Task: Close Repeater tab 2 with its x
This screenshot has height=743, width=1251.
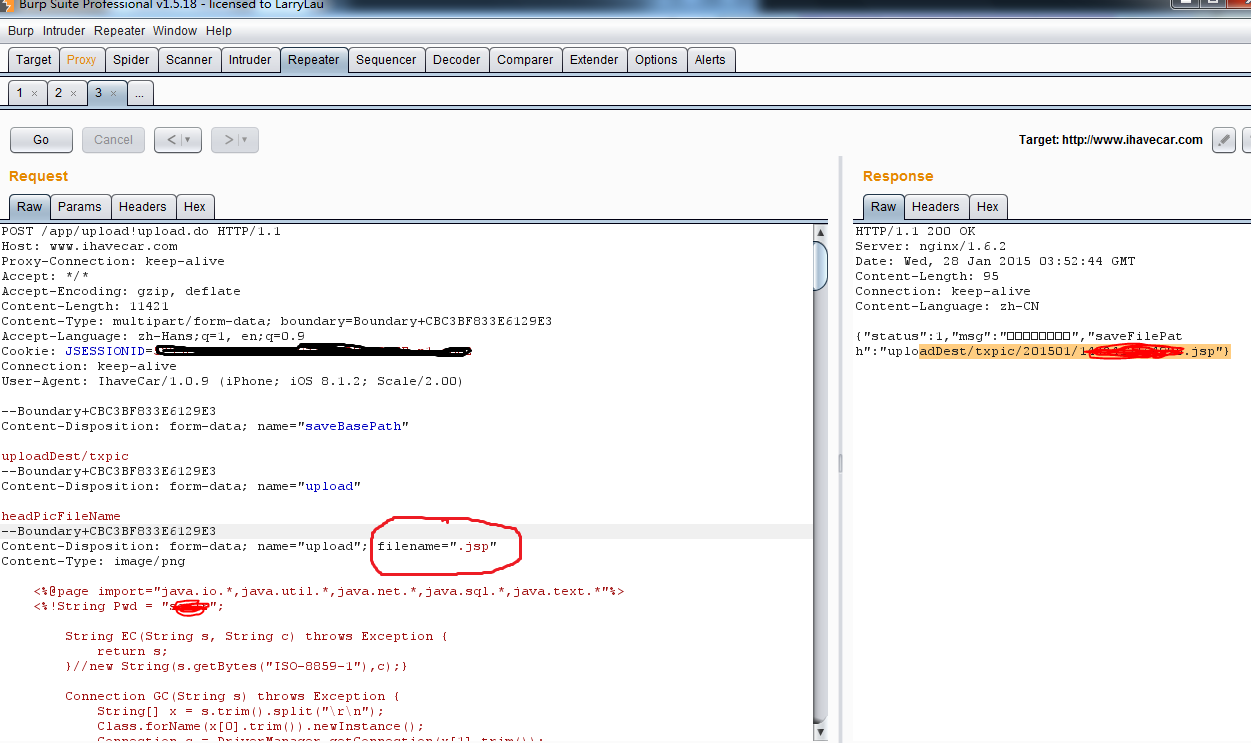Action: [x=73, y=94]
